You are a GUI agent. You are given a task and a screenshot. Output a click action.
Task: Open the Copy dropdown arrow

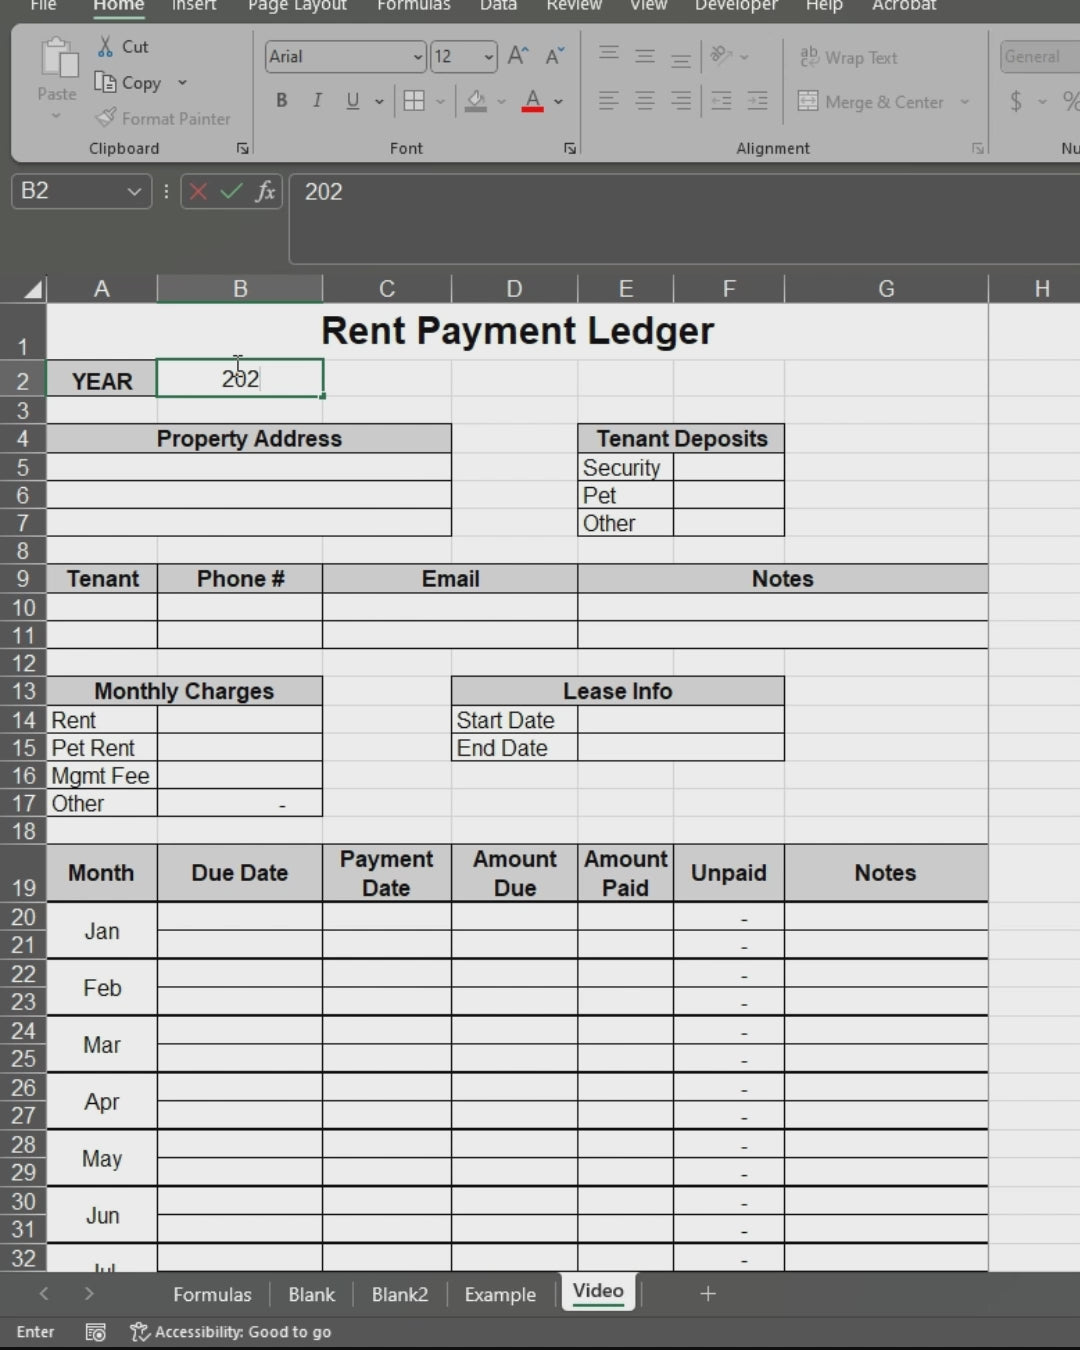coord(182,83)
